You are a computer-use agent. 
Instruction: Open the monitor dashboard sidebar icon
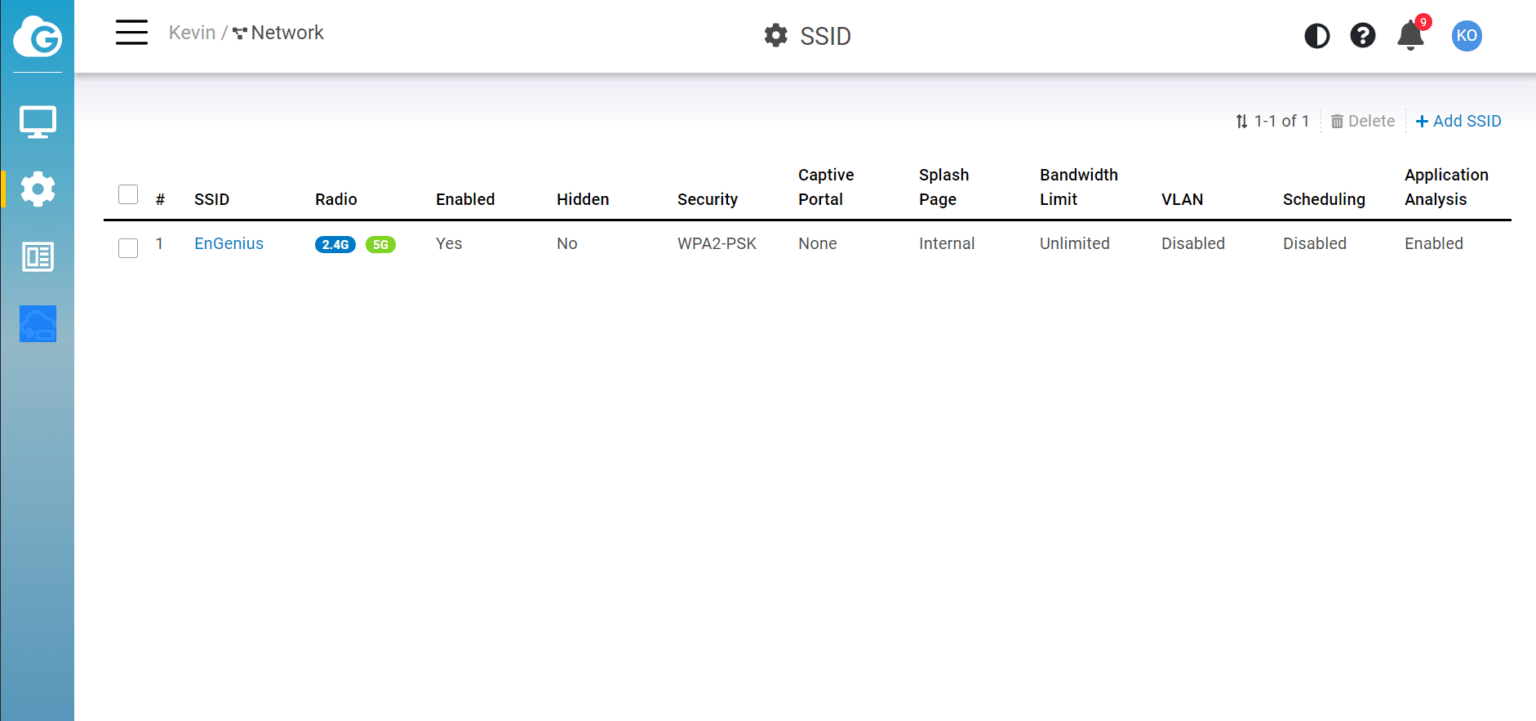coord(38,122)
